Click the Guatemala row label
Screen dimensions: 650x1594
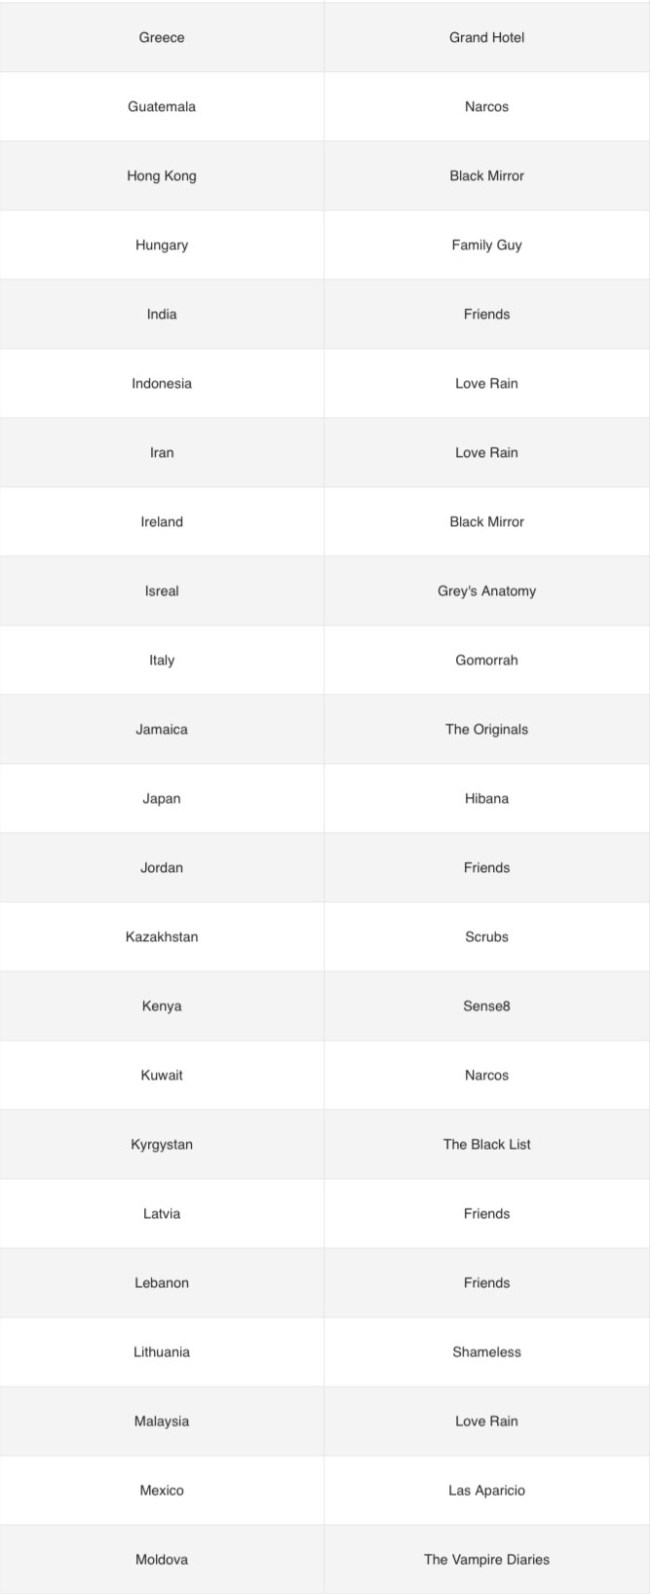162,107
